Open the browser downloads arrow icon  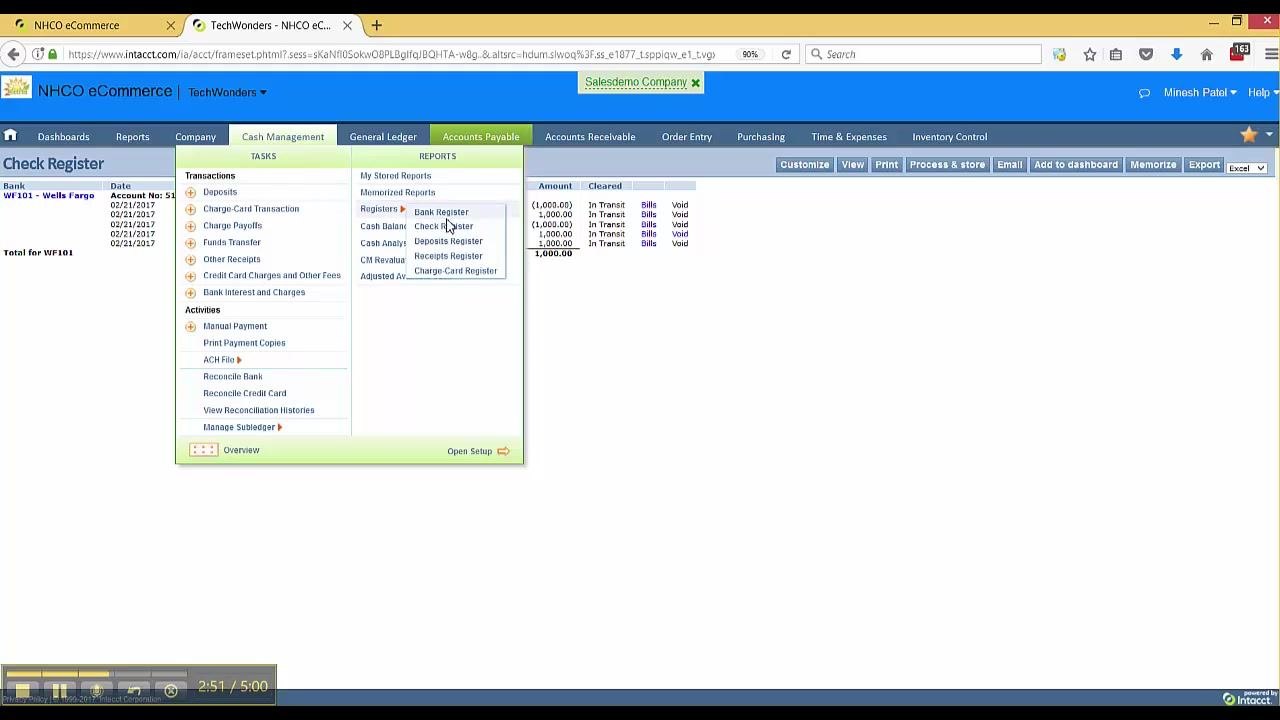[x=1176, y=54]
